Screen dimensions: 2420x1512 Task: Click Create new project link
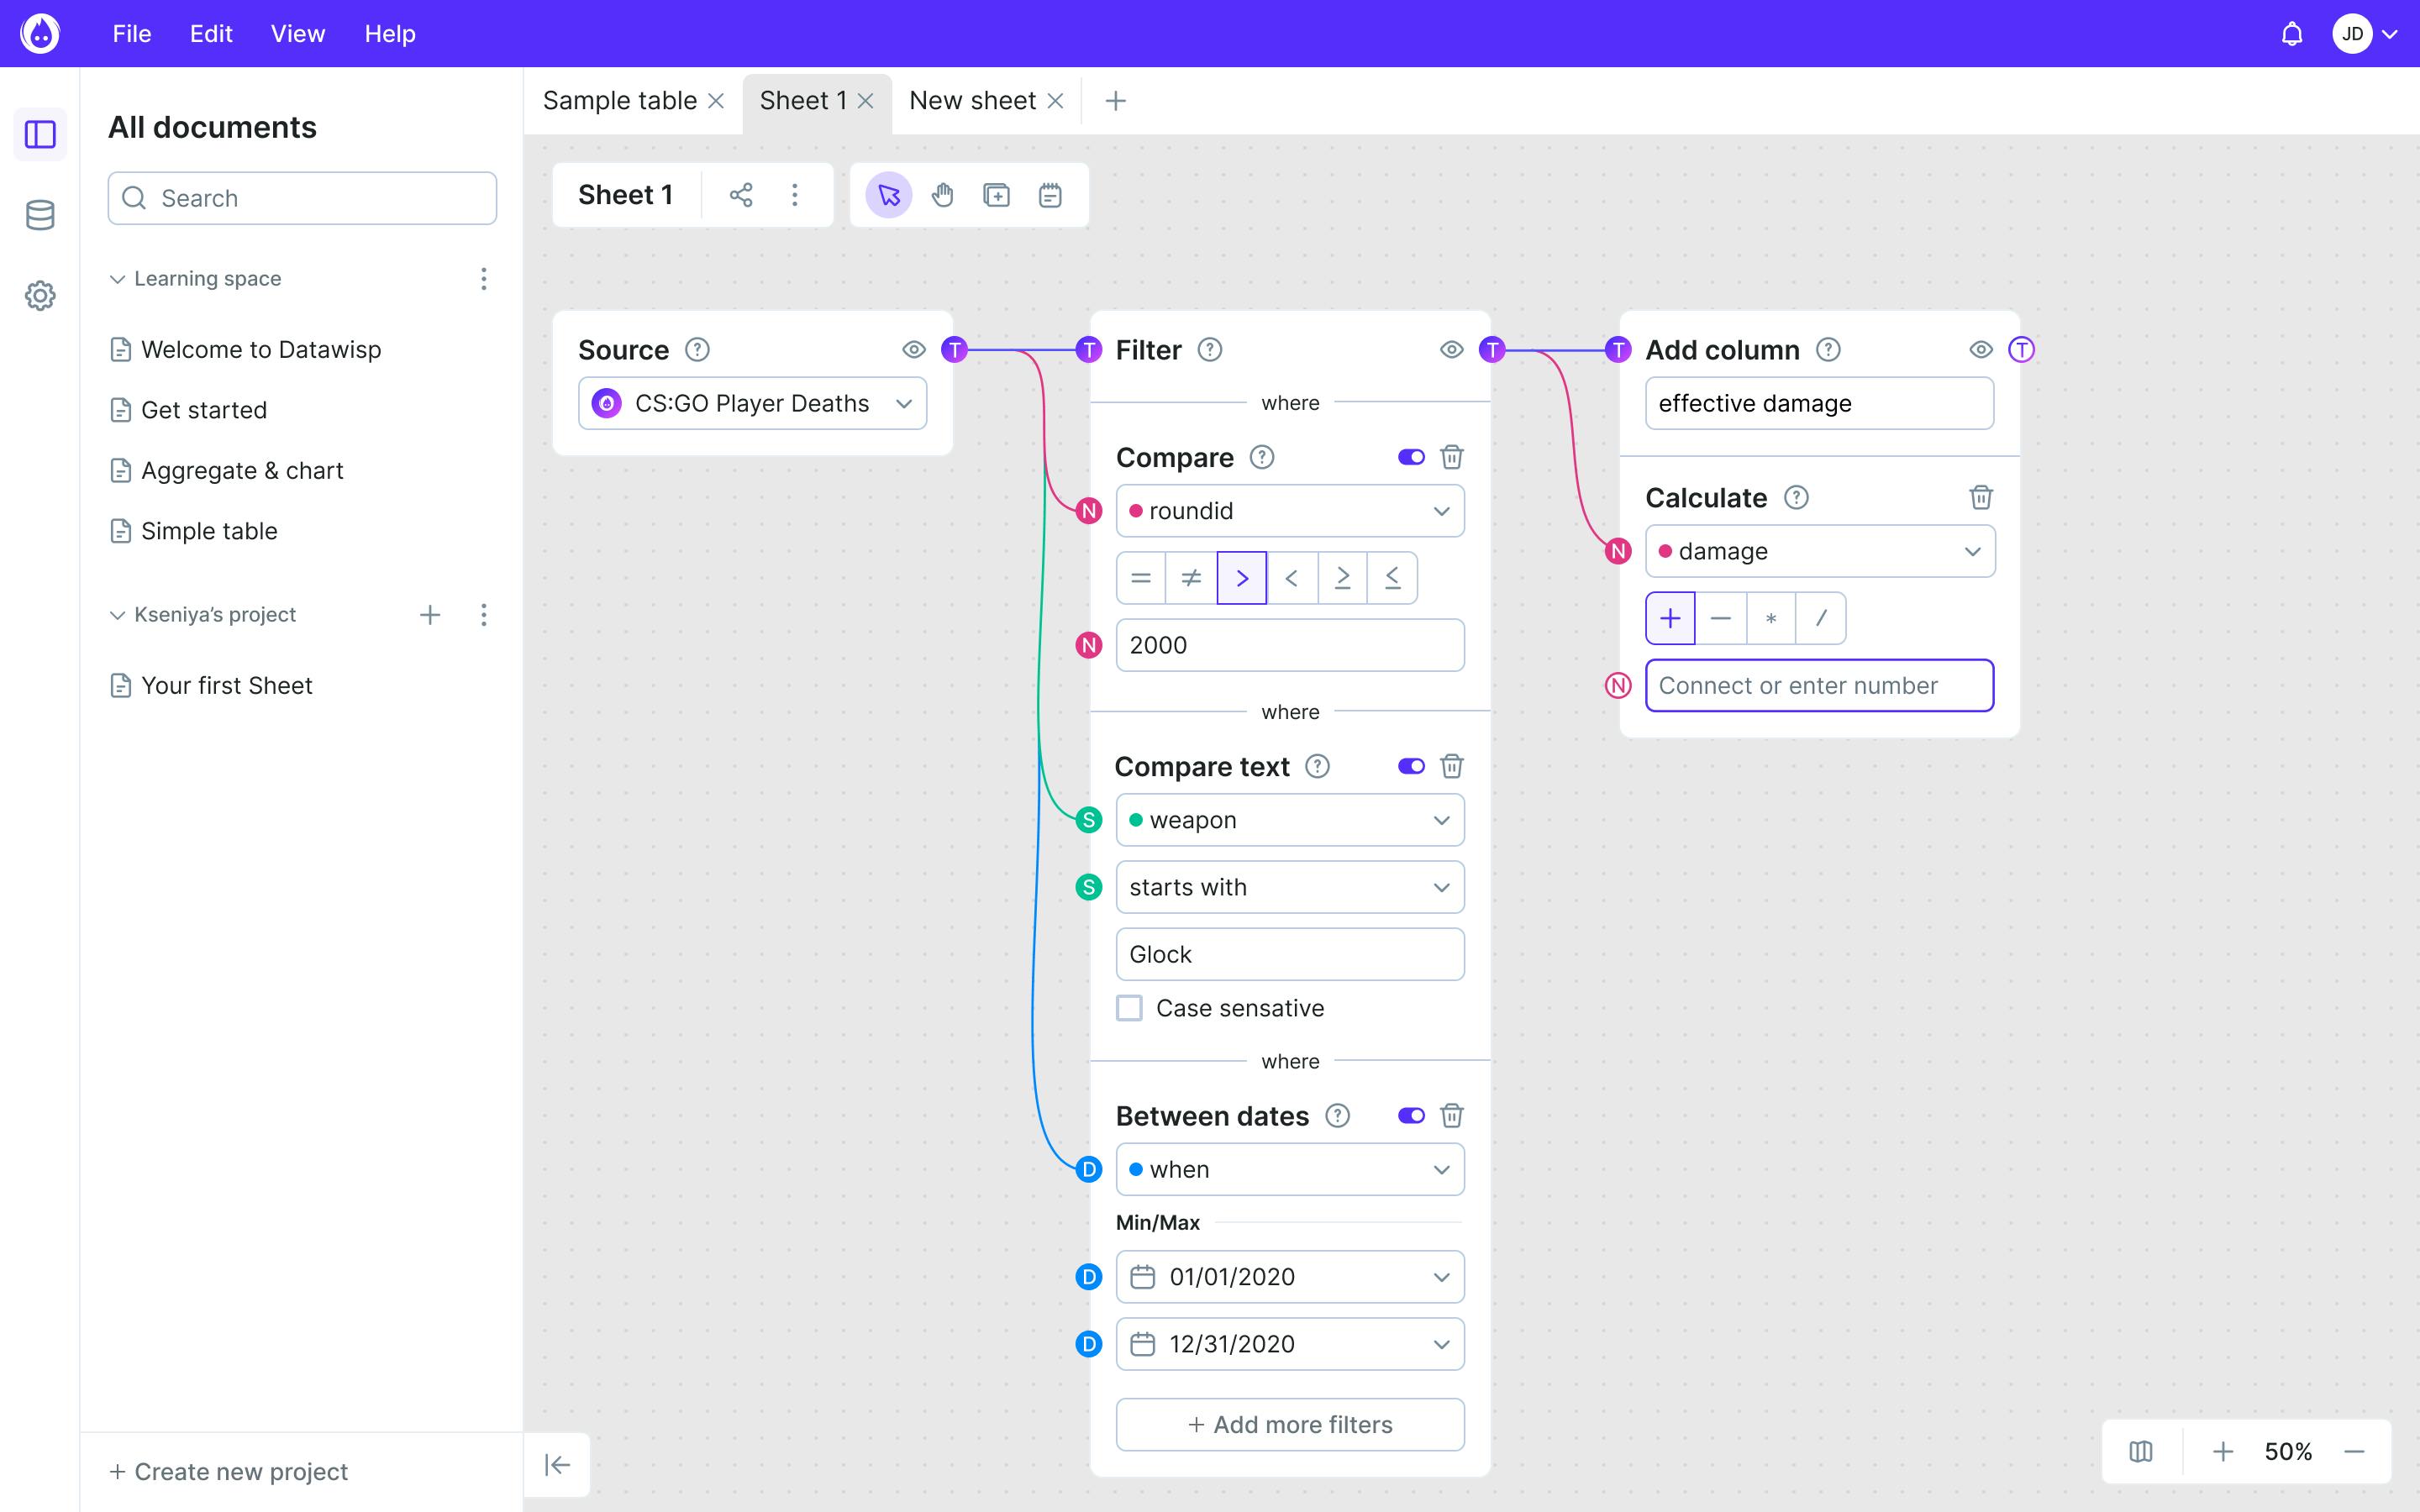(229, 1471)
